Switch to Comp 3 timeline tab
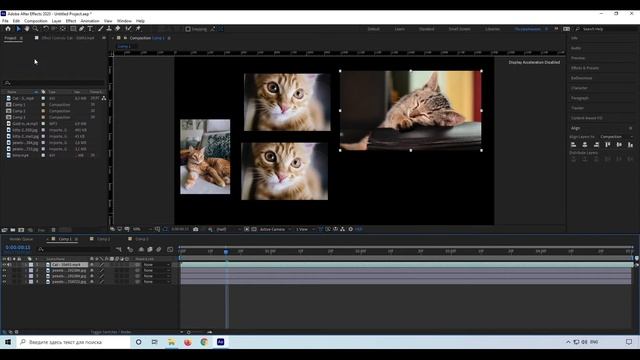 (x=142, y=239)
